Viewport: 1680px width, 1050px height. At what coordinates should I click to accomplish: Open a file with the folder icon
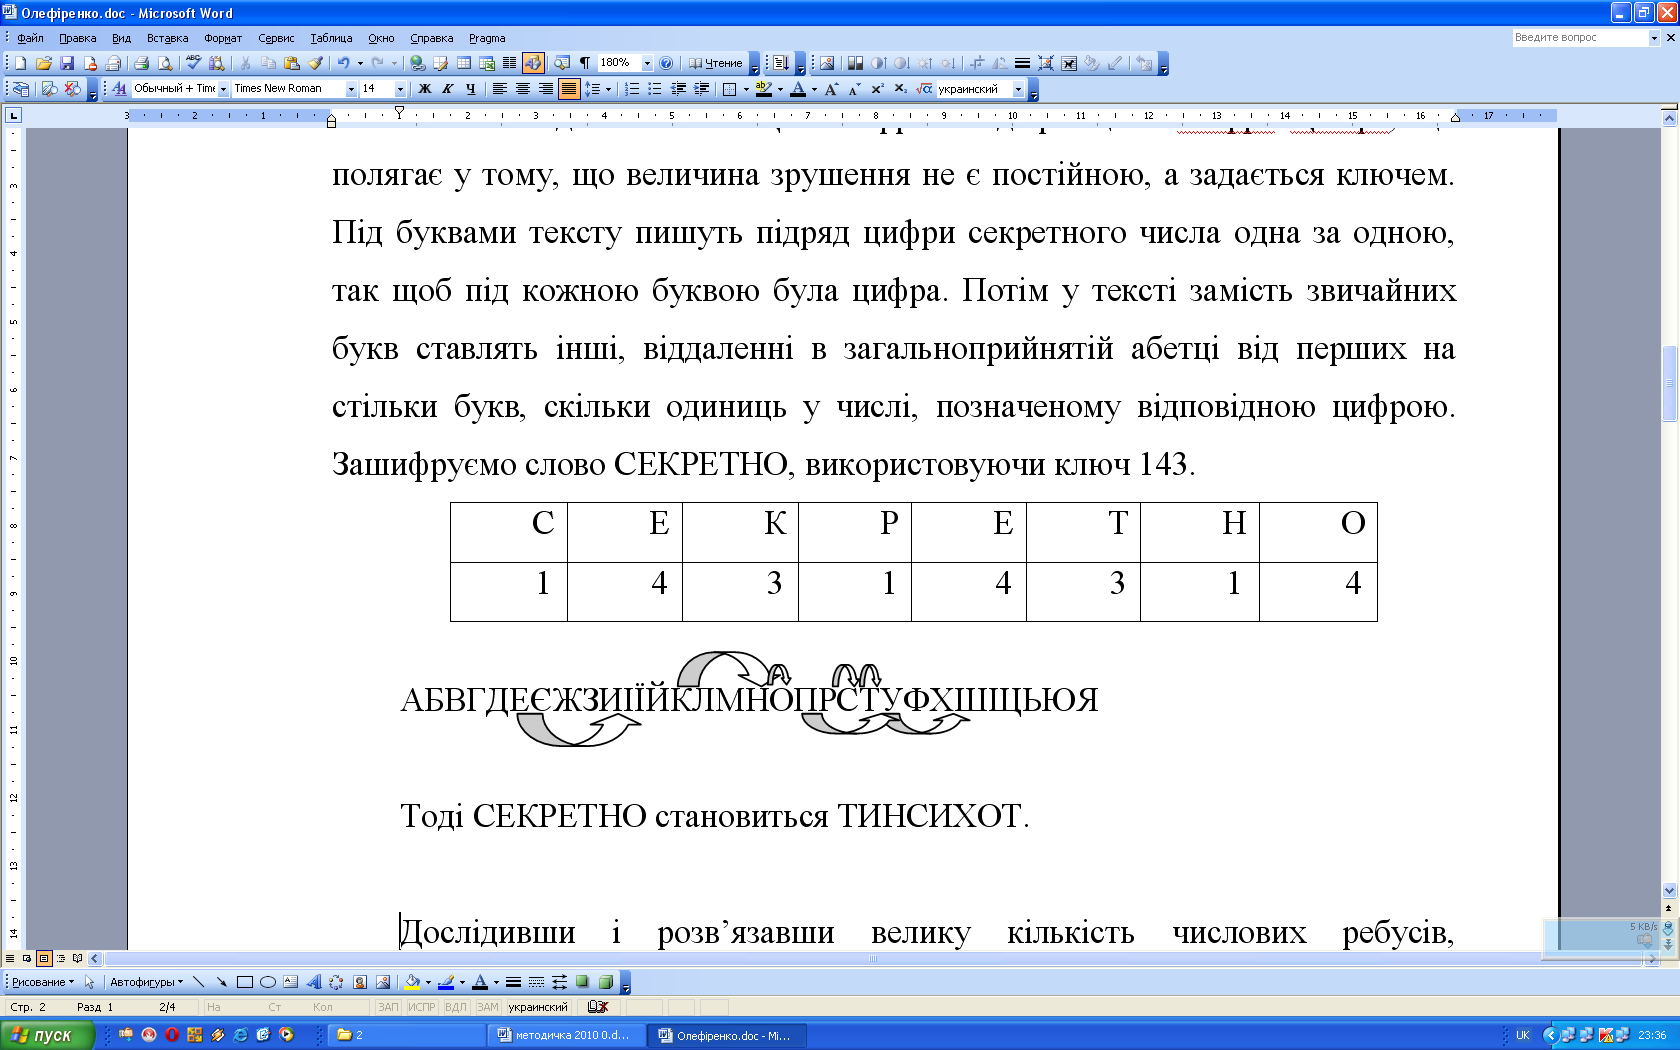43,63
